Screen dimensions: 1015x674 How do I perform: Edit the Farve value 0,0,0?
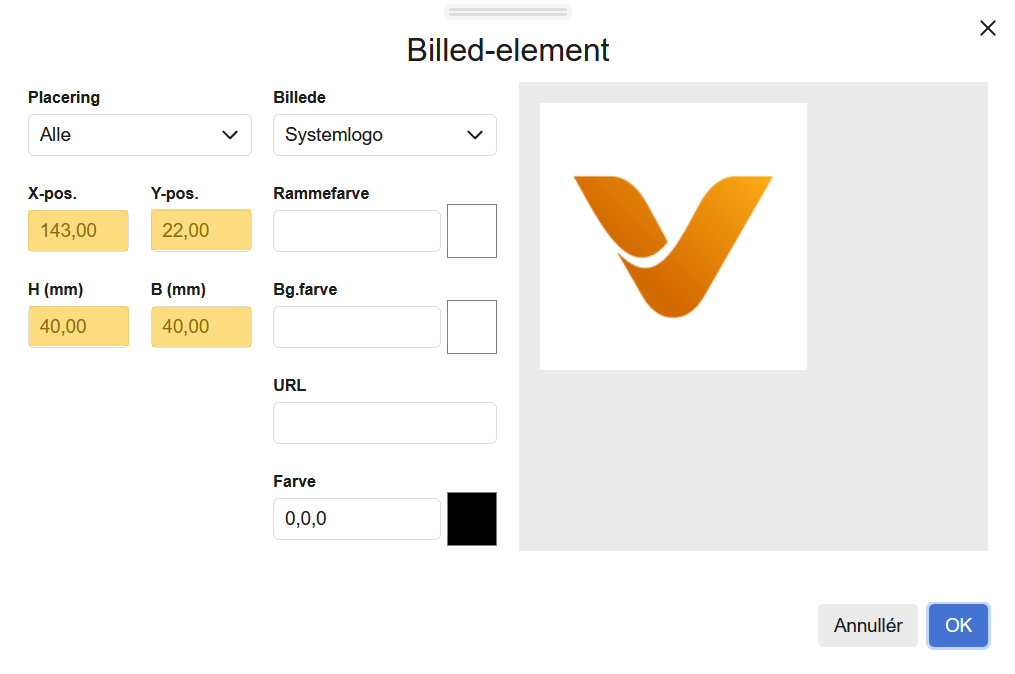coord(356,518)
